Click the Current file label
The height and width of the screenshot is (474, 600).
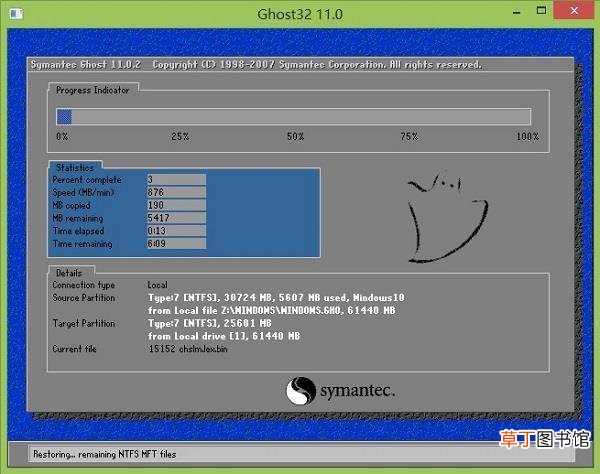(75, 349)
